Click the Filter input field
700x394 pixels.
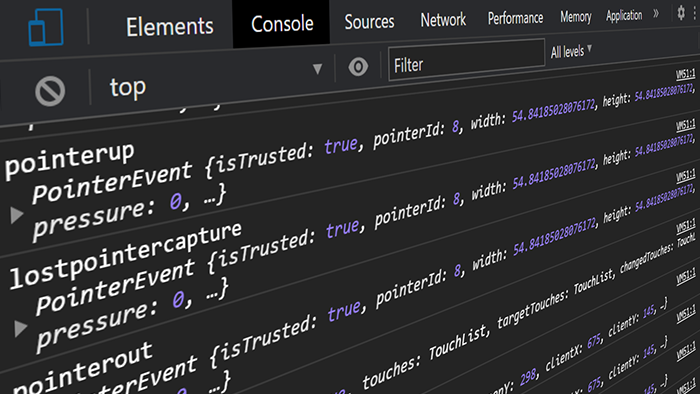(x=467, y=60)
